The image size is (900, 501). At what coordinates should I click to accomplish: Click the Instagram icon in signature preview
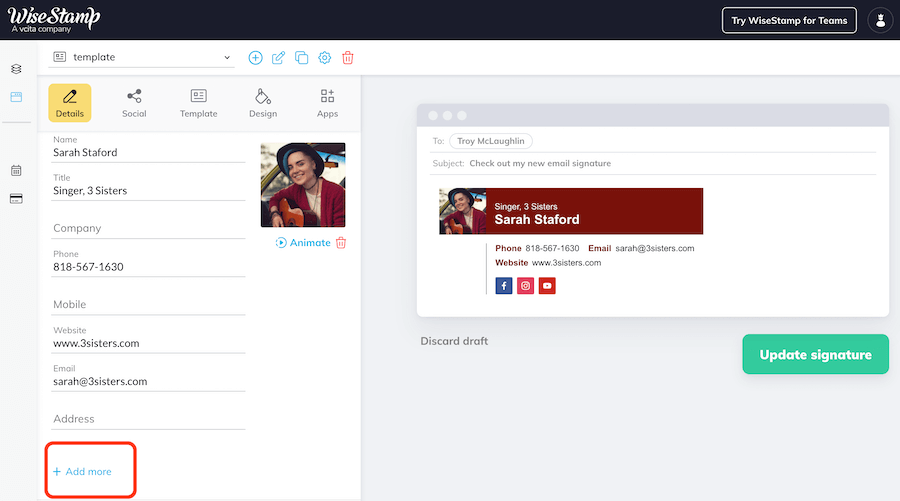pyautogui.click(x=525, y=286)
